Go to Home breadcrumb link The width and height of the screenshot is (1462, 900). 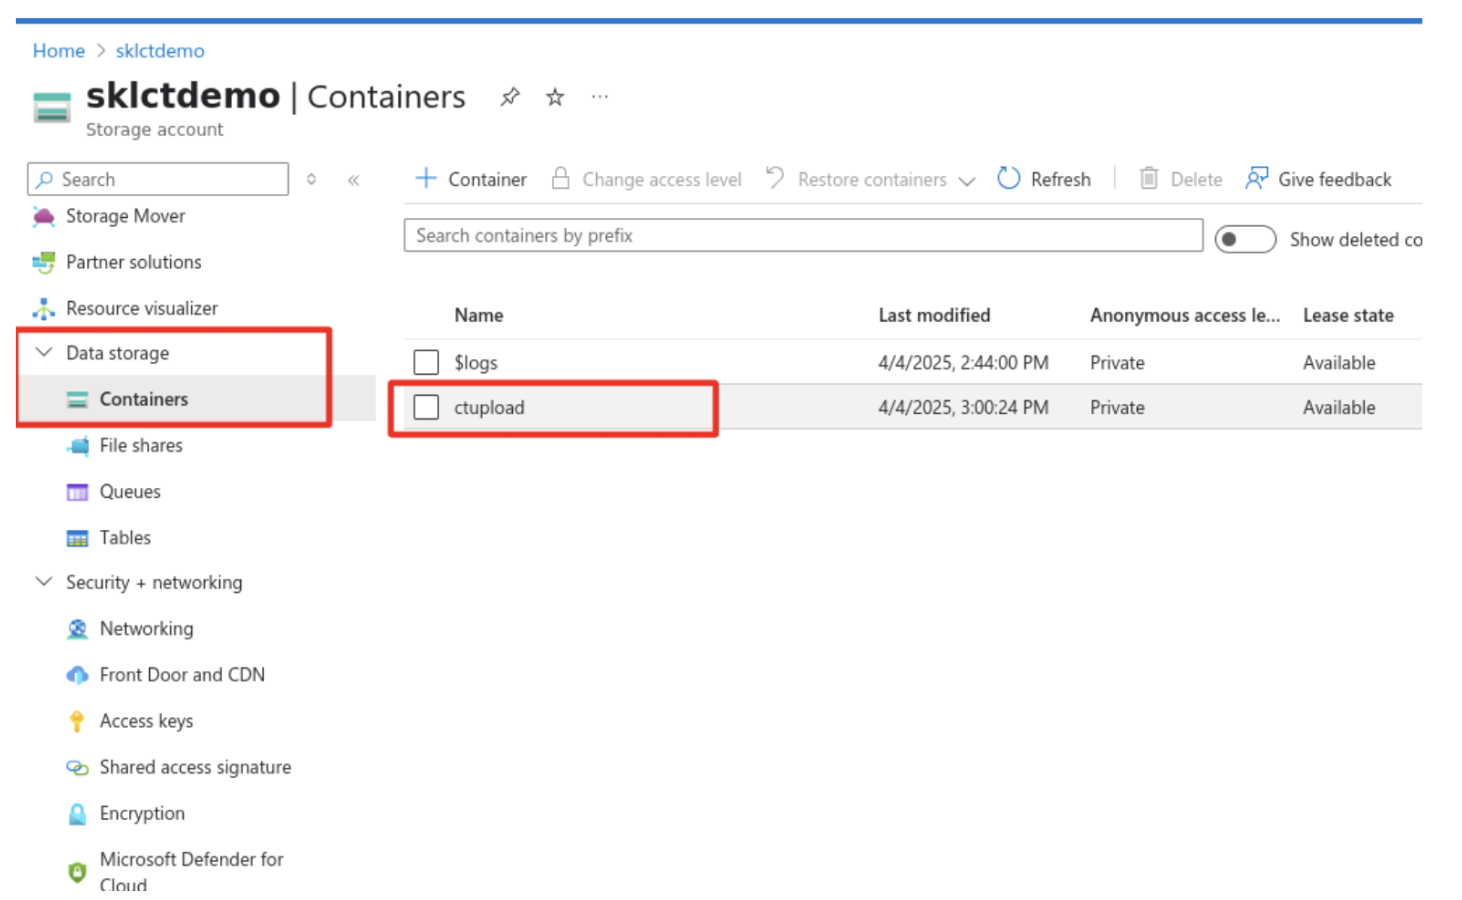pyautogui.click(x=59, y=50)
